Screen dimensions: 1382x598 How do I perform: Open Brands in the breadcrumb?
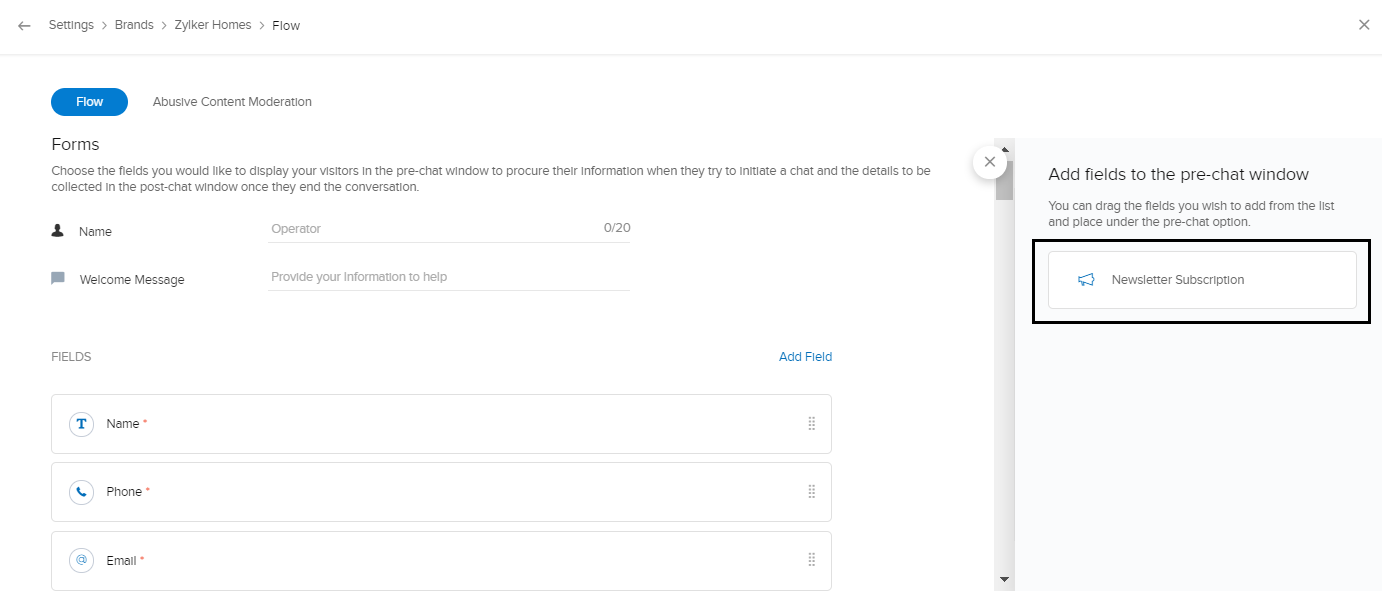coord(134,25)
